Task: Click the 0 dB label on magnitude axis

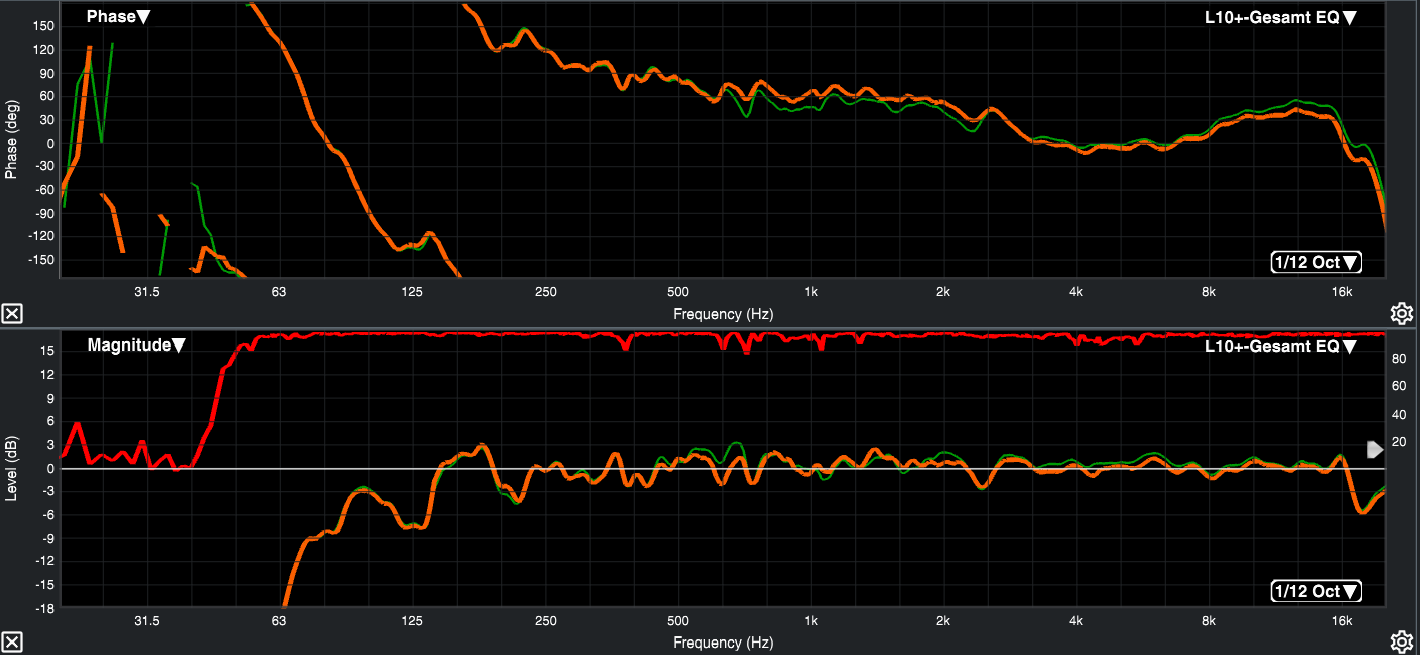Action: 48,468
